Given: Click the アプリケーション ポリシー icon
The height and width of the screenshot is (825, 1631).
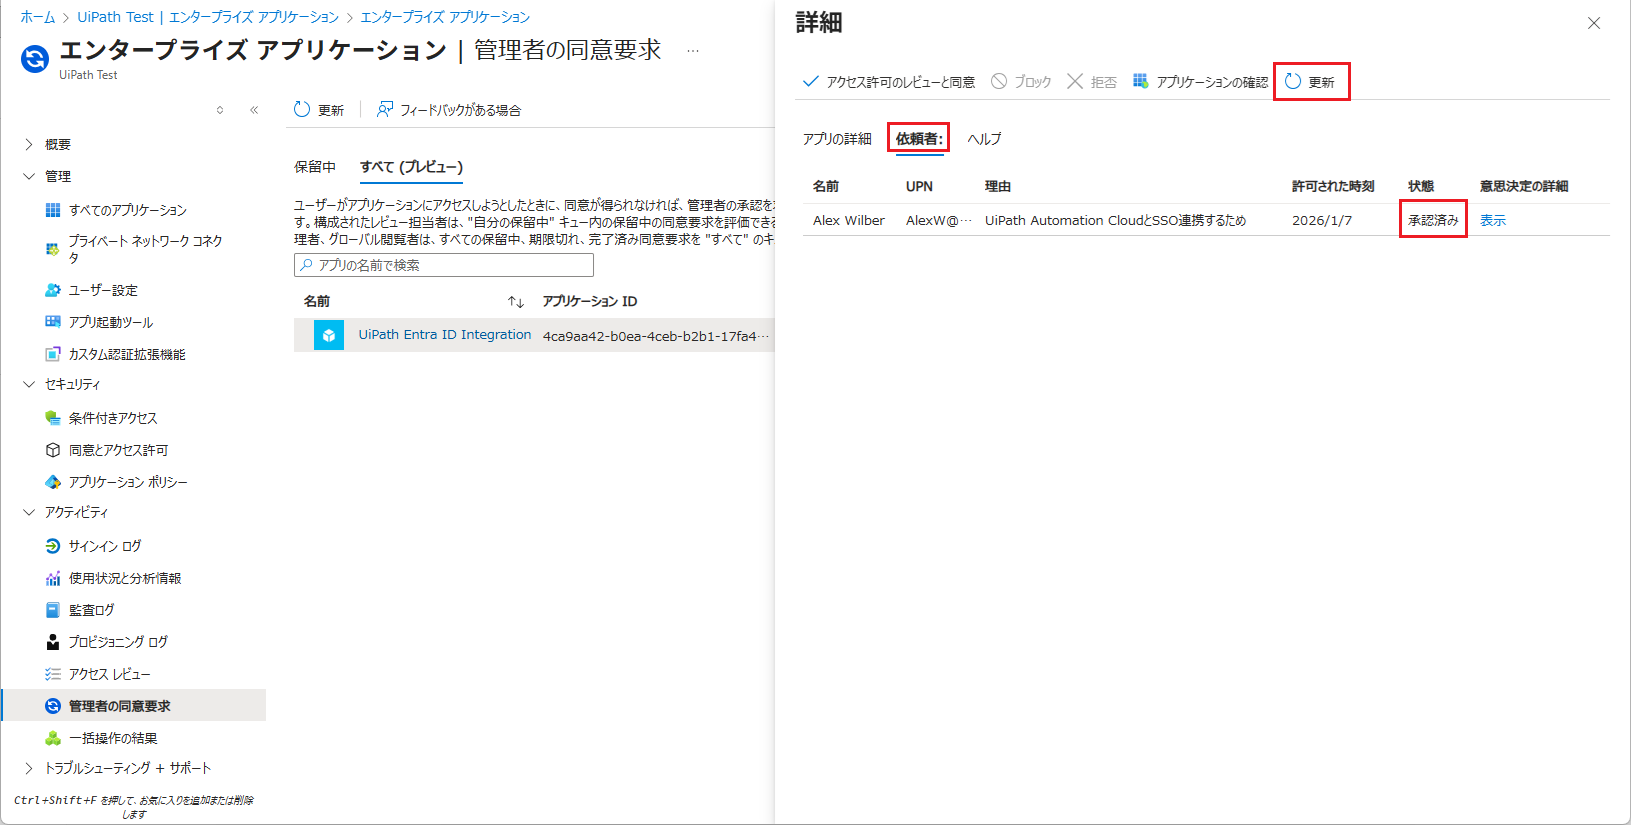Looking at the screenshot, I should pyautogui.click(x=53, y=482).
